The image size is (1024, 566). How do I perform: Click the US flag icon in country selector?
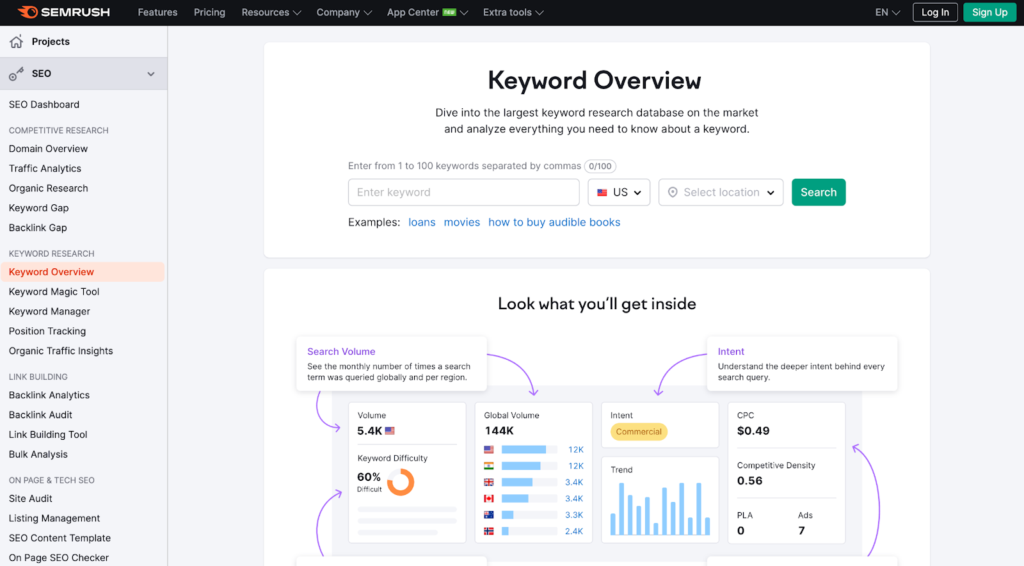pos(602,193)
